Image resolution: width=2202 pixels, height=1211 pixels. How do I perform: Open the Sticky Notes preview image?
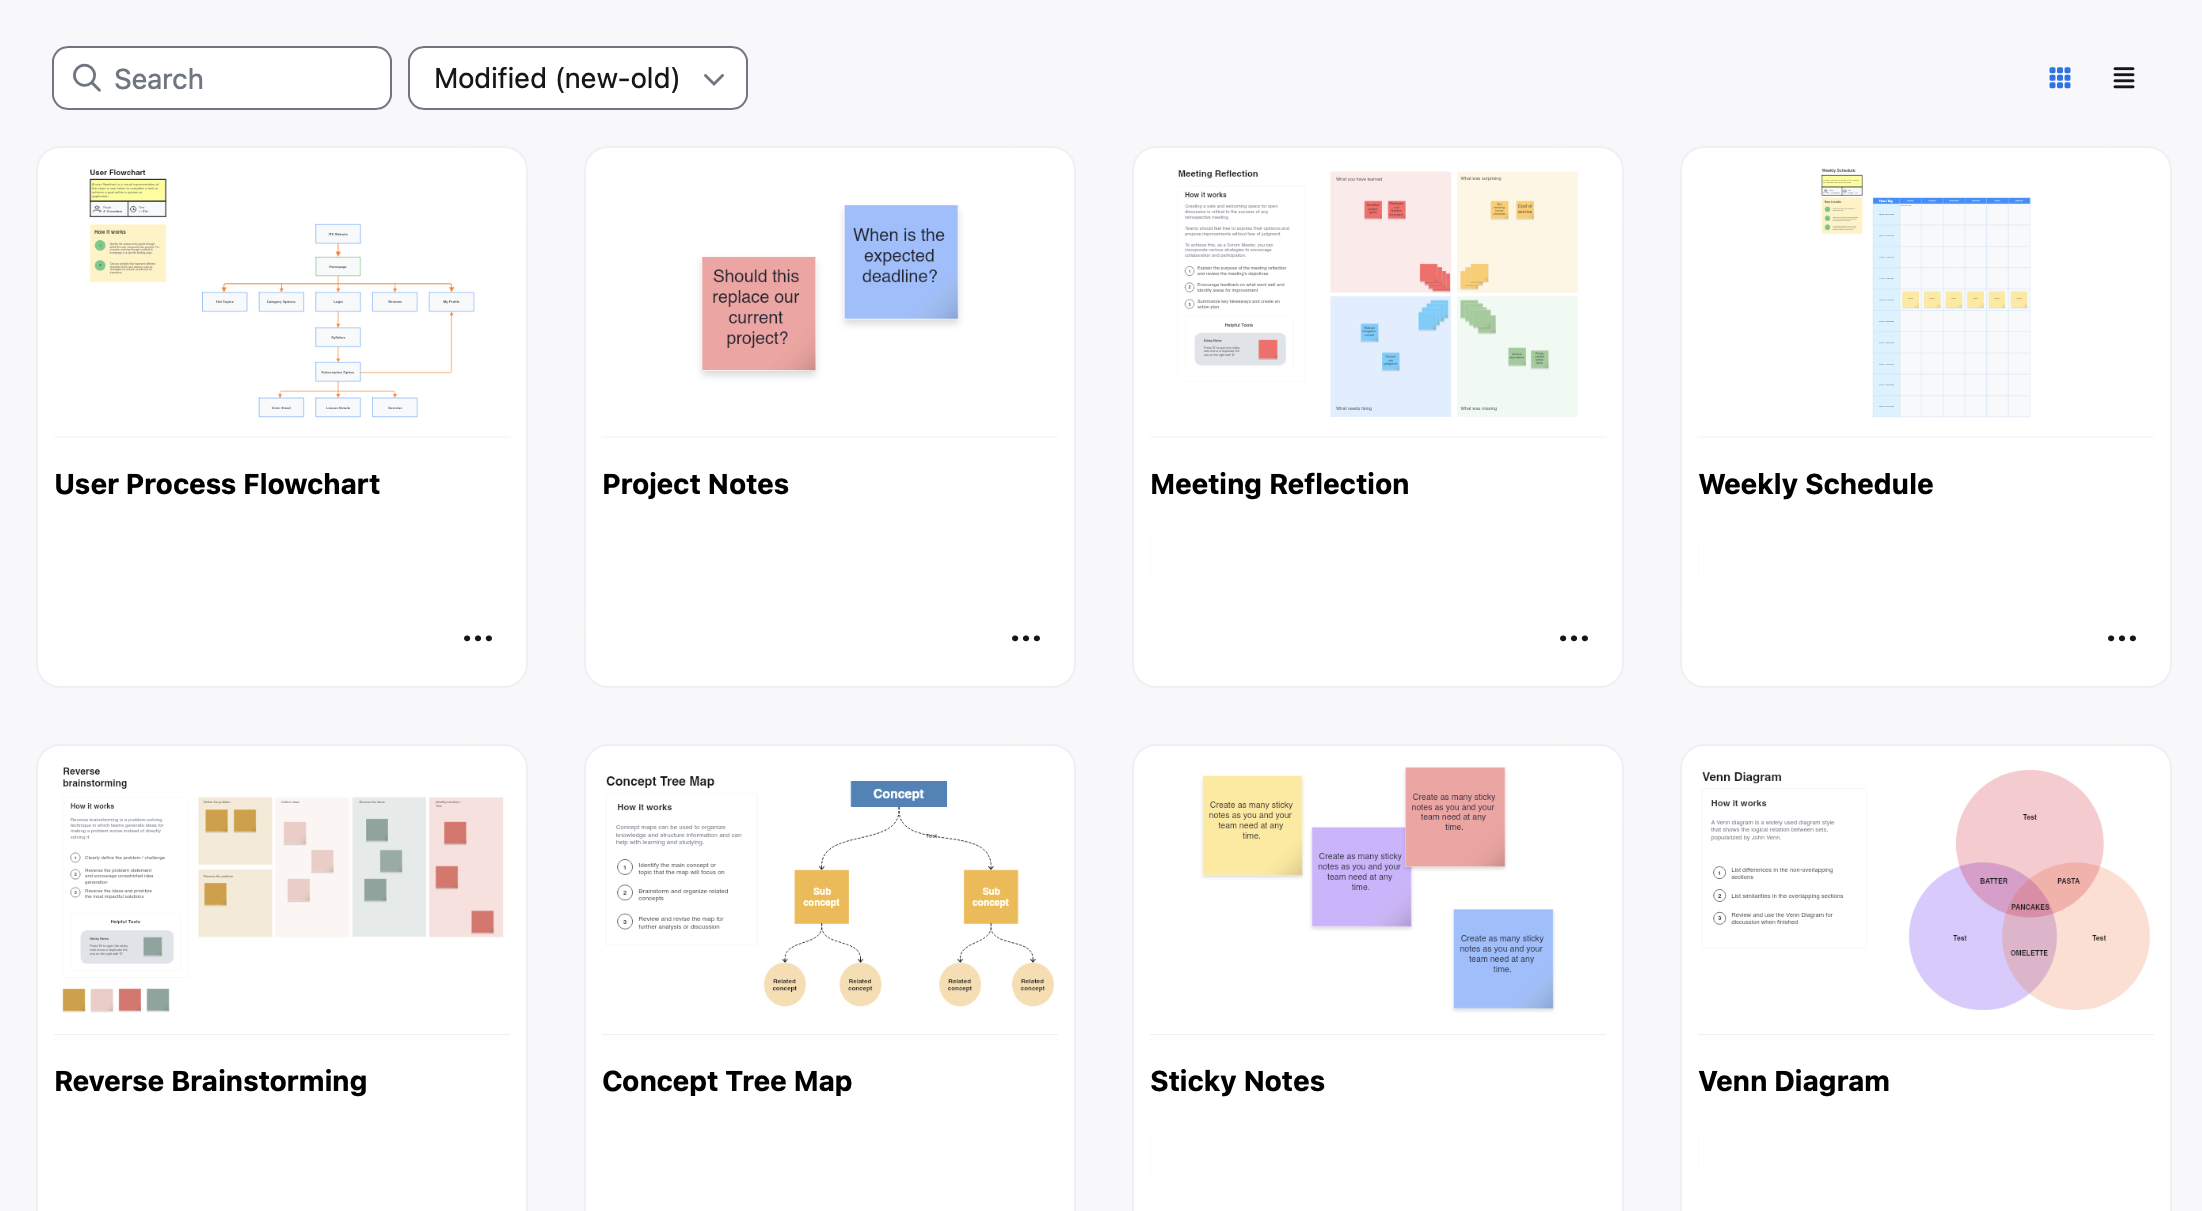point(1377,890)
